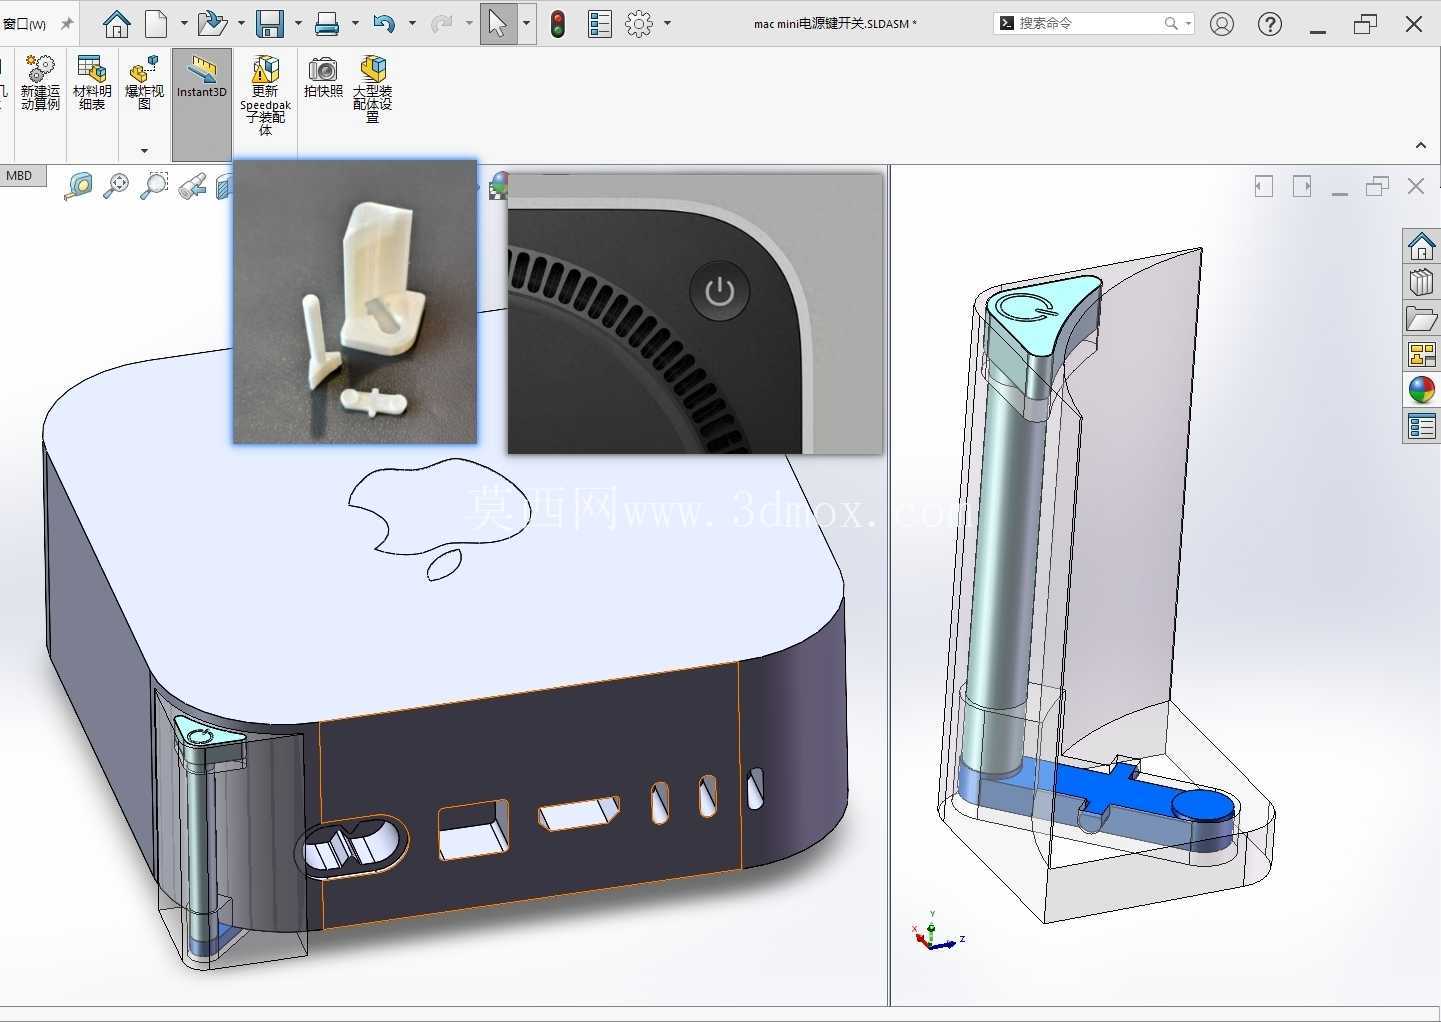
Task: Open SOLIDWORKS Resources house tab in task pane
Action: 1421,246
